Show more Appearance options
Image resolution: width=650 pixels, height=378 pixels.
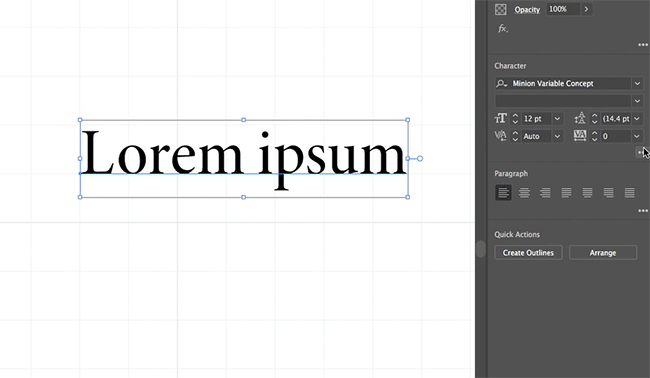pos(643,45)
